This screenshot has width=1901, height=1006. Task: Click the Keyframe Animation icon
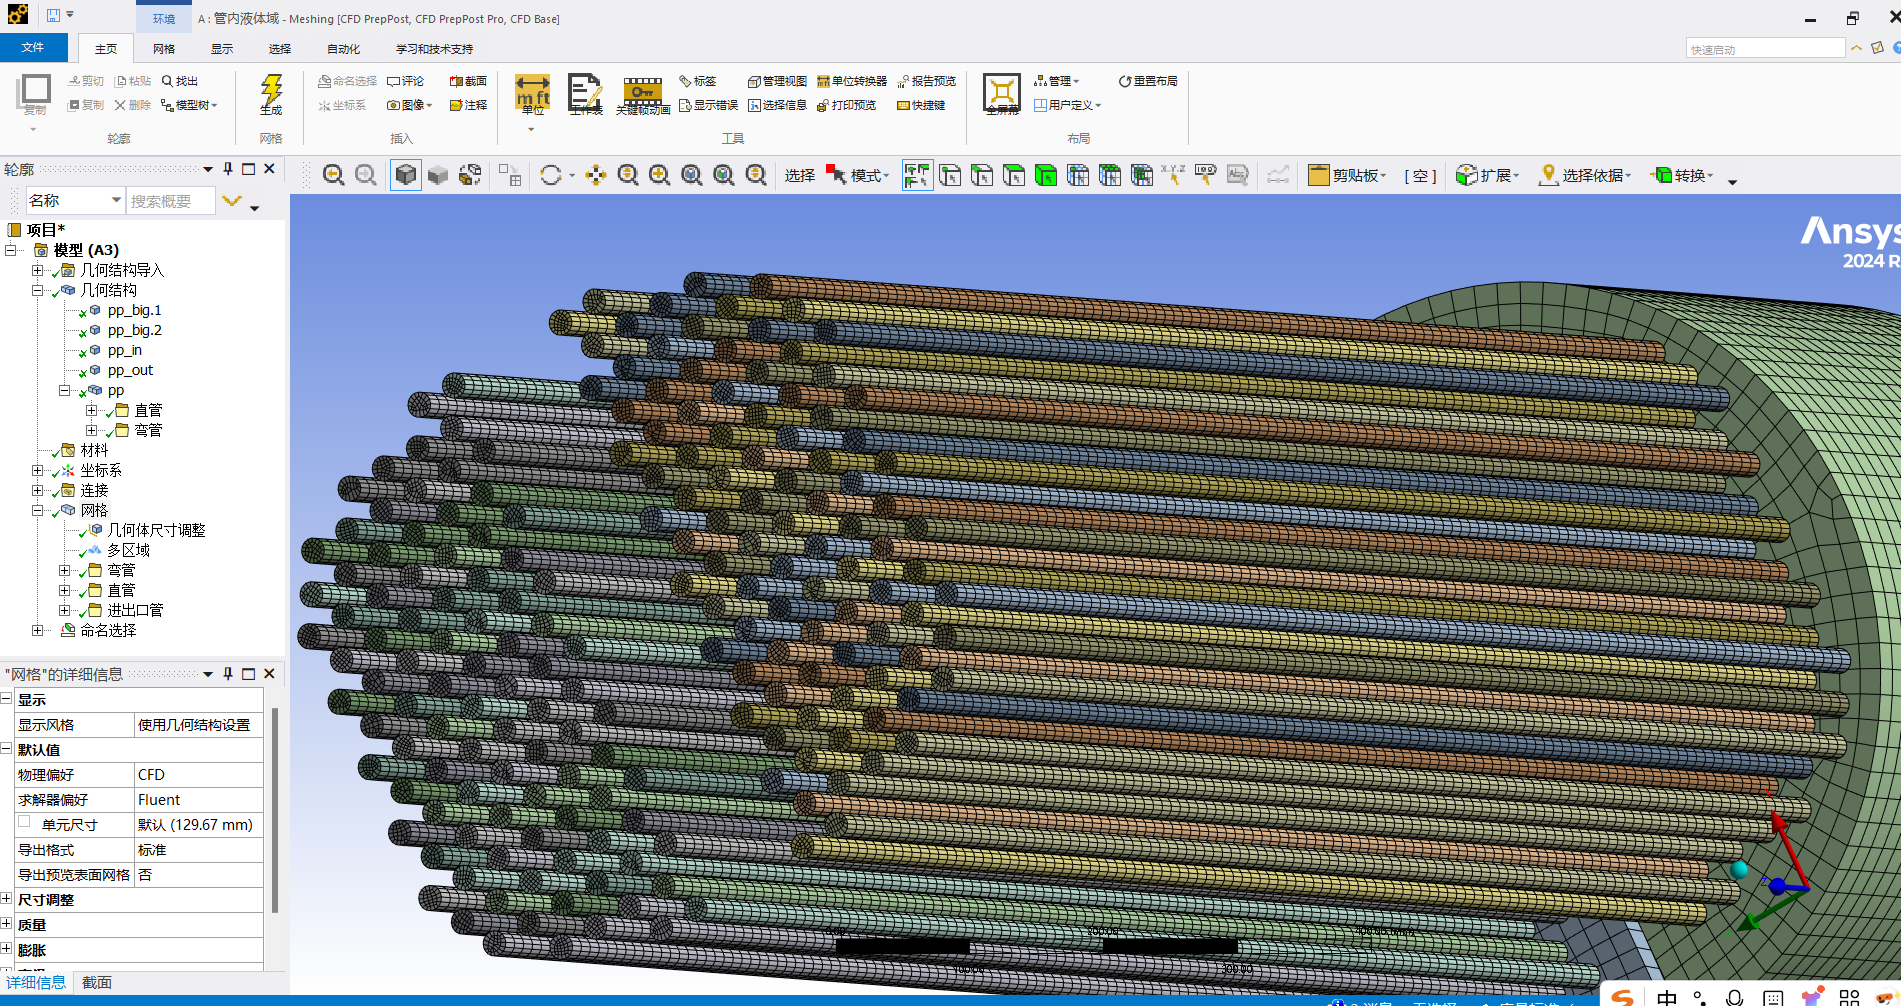click(642, 96)
